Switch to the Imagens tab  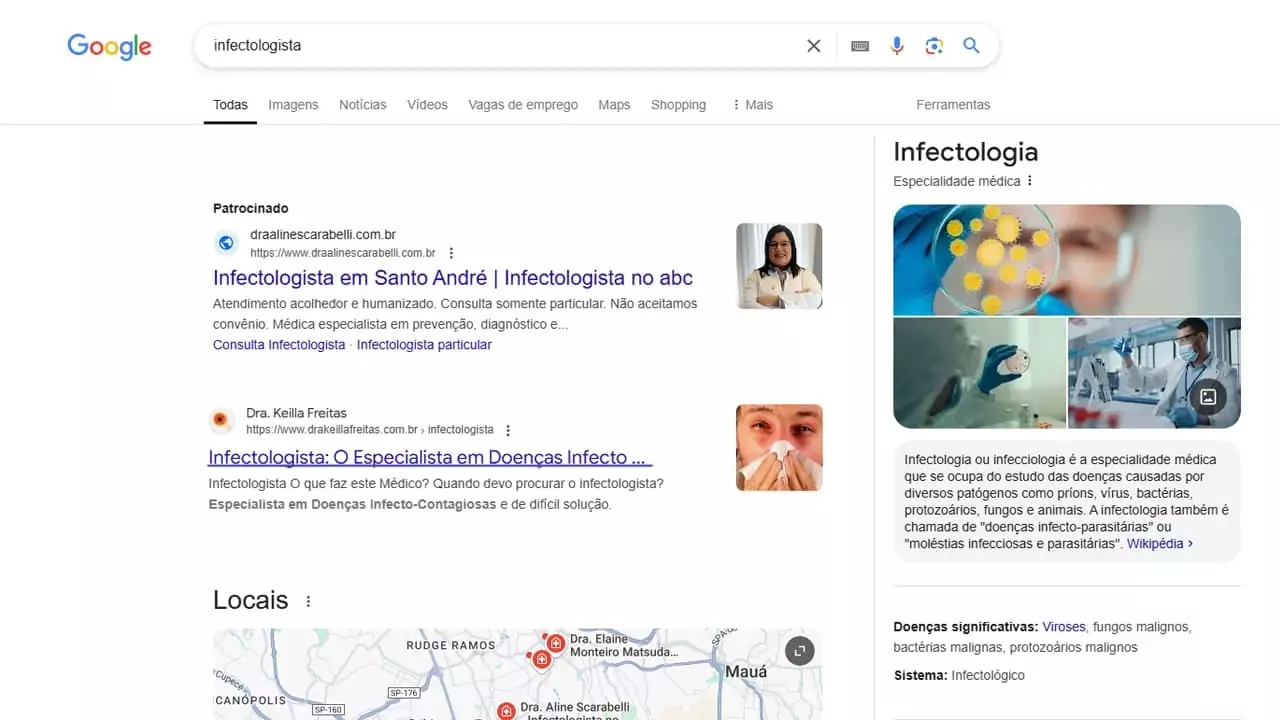pyautogui.click(x=293, y=105)
